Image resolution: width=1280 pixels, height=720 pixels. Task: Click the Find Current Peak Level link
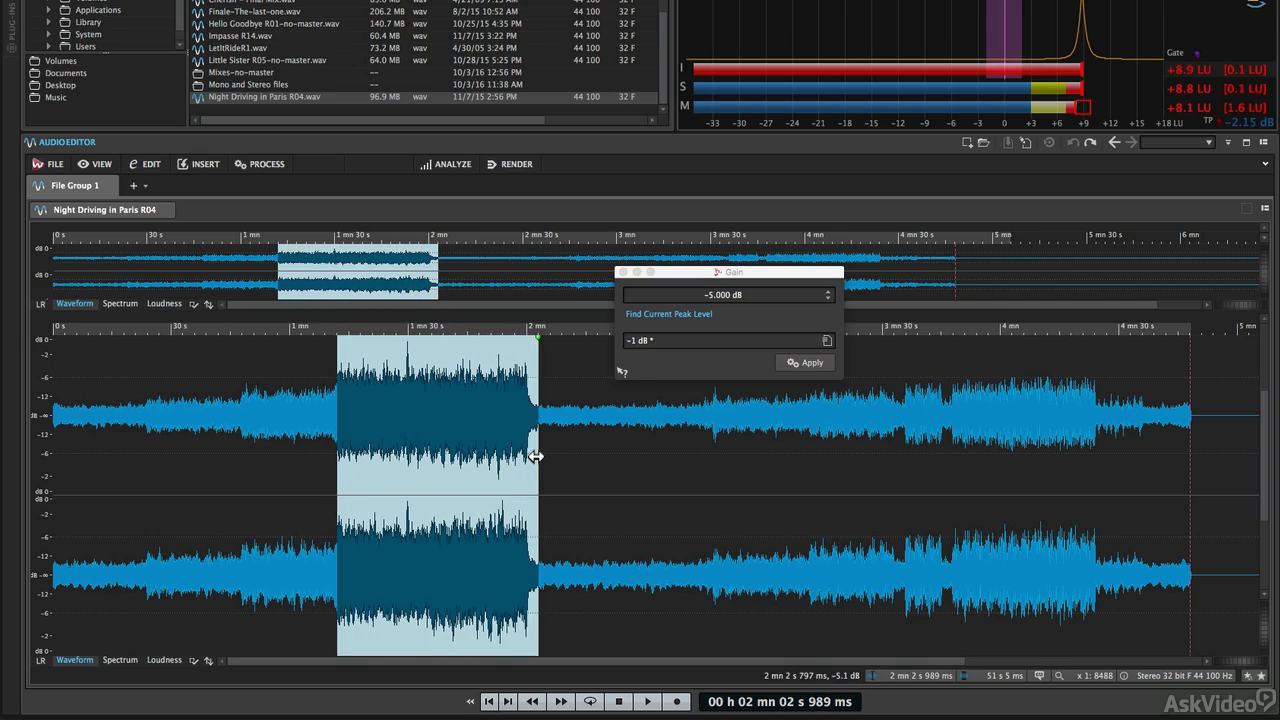[x=669, y=314]
